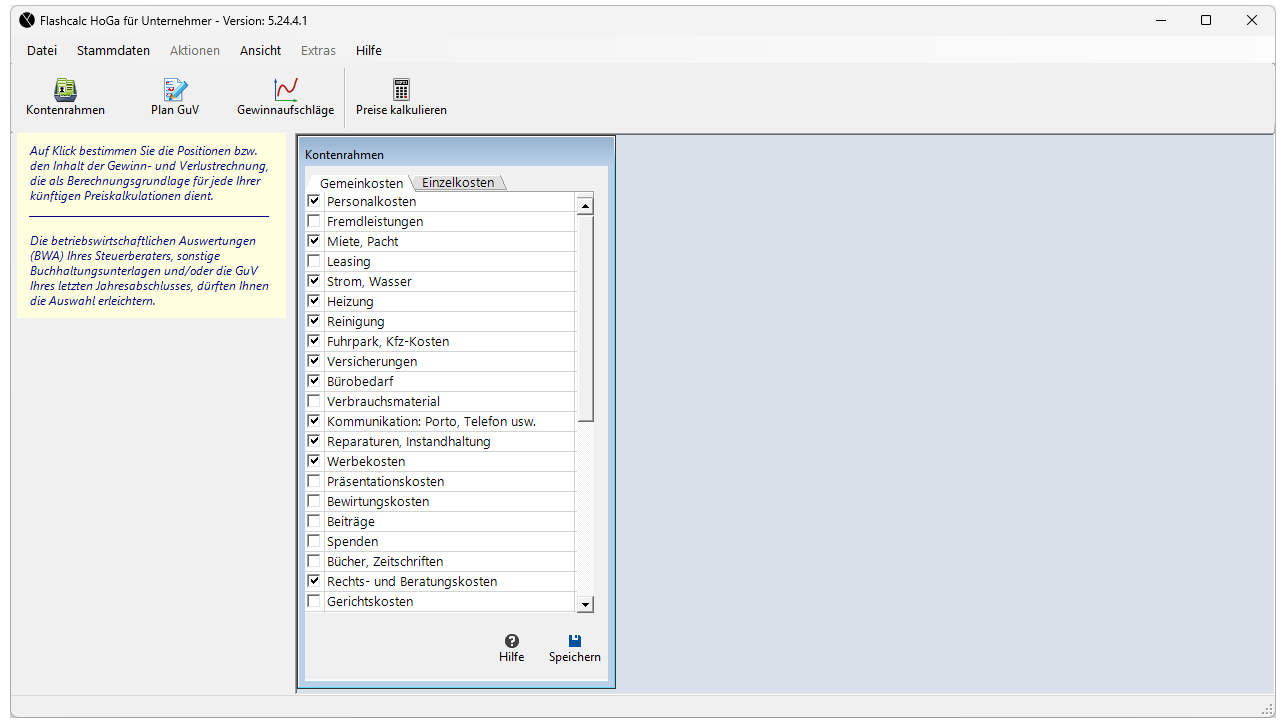Click the Plan GuV toolbar icon
Screen dimensions: 1286x723
point(175,90)
